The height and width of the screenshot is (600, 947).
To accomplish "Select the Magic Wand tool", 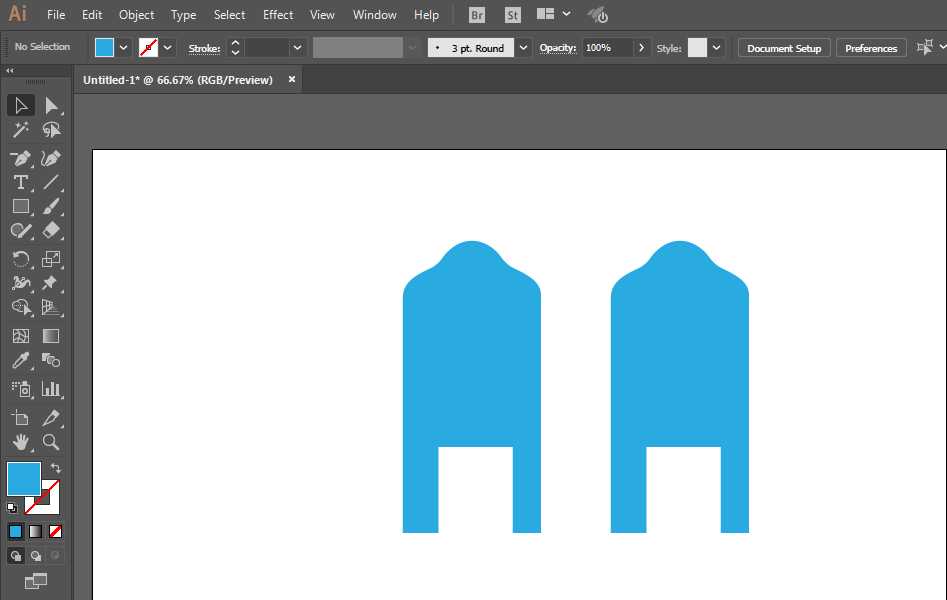I will click(20, 130).
